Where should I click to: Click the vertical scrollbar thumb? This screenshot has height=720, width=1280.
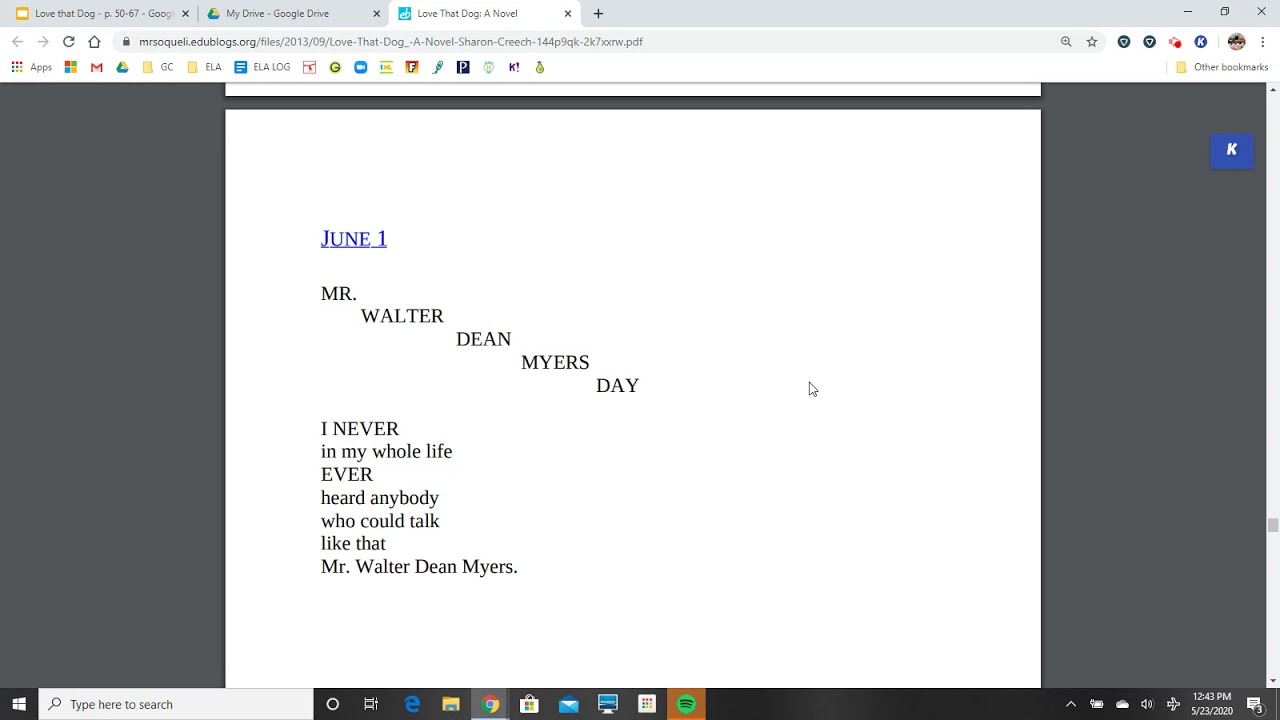(x=1273, y=526)
